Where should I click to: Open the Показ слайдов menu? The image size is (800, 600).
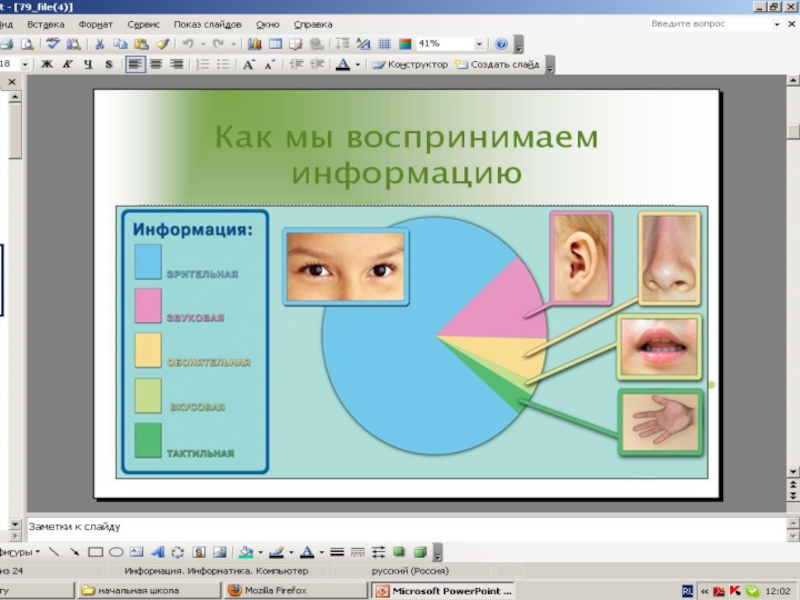tap(209, 23)
